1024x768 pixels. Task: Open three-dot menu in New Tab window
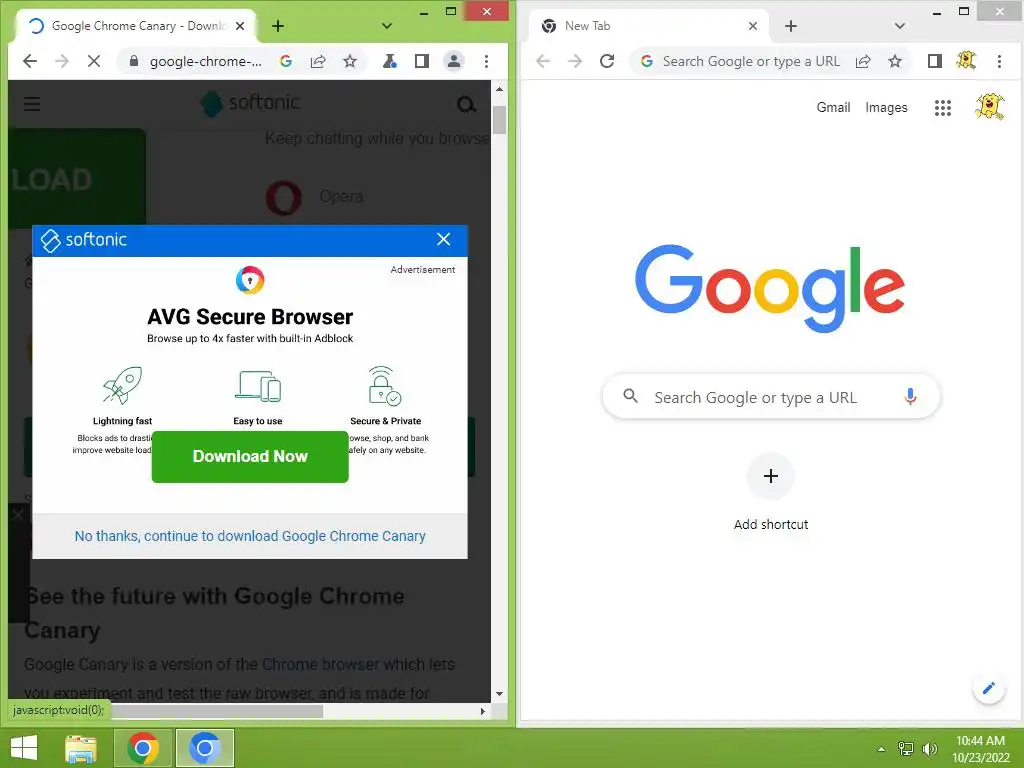999,61
